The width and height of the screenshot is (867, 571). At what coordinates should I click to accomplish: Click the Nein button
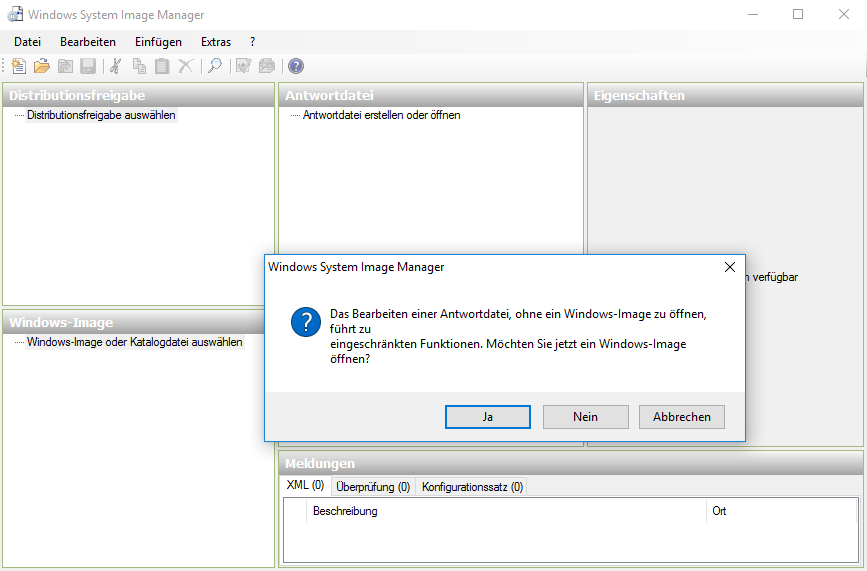click(586, 417)
